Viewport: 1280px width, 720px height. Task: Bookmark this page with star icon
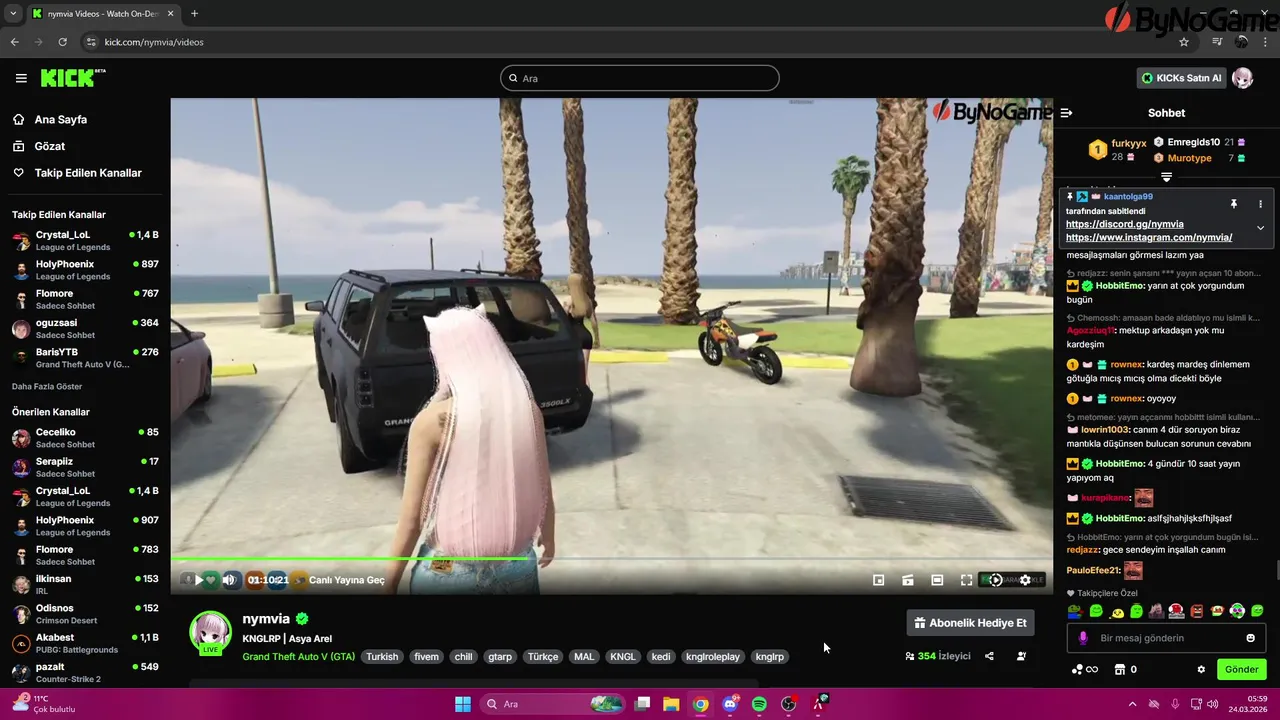[1184, 42]
